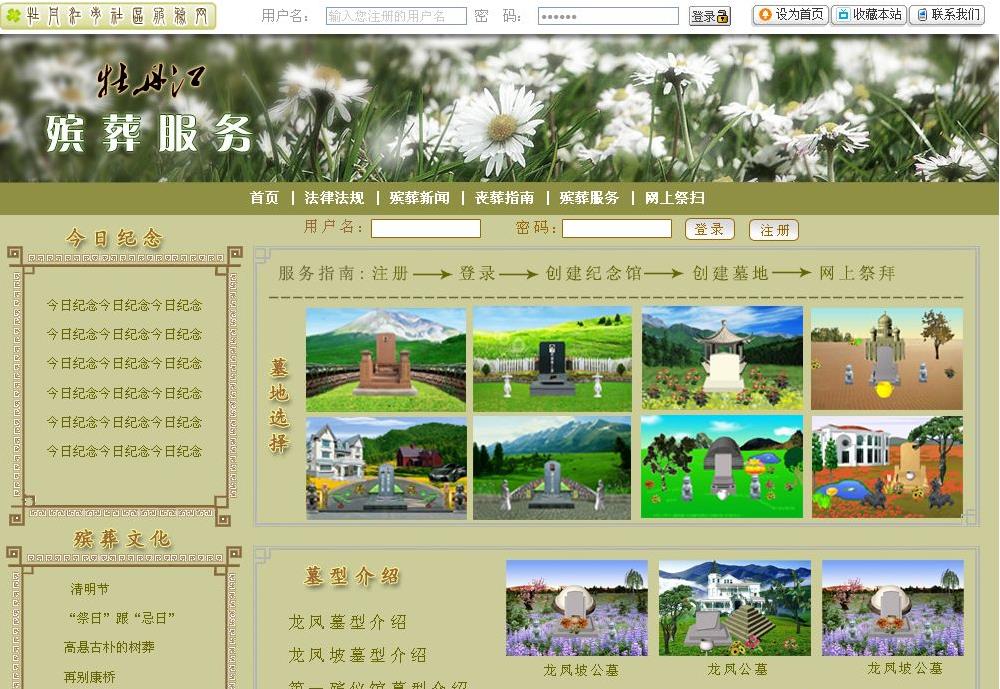Choose the pavilion-style tomb thumbnail
1000x689 pixels.
[x=722, y=358]
